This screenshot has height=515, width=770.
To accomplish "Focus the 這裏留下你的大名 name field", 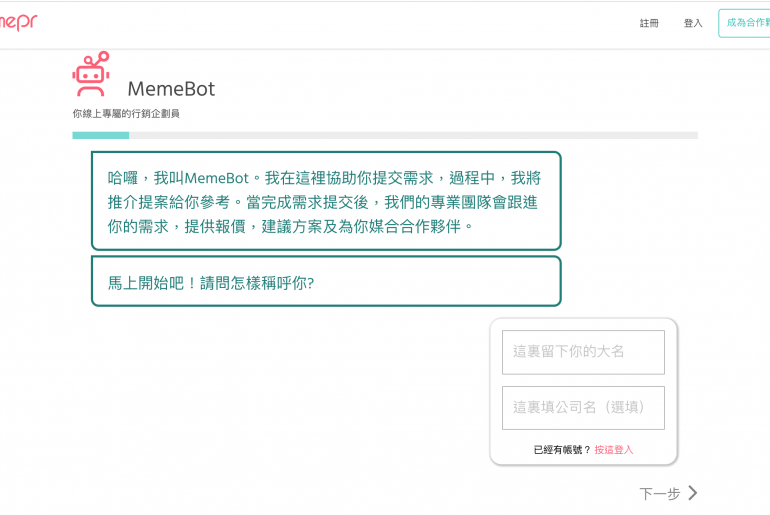I will (x=583, y=352).
